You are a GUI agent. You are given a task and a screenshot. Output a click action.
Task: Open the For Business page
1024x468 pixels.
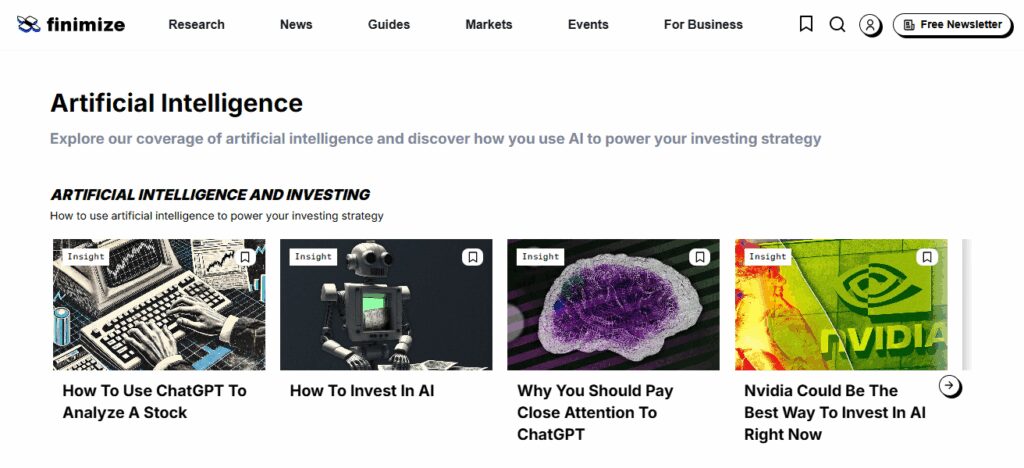click(x=703, y=25)
